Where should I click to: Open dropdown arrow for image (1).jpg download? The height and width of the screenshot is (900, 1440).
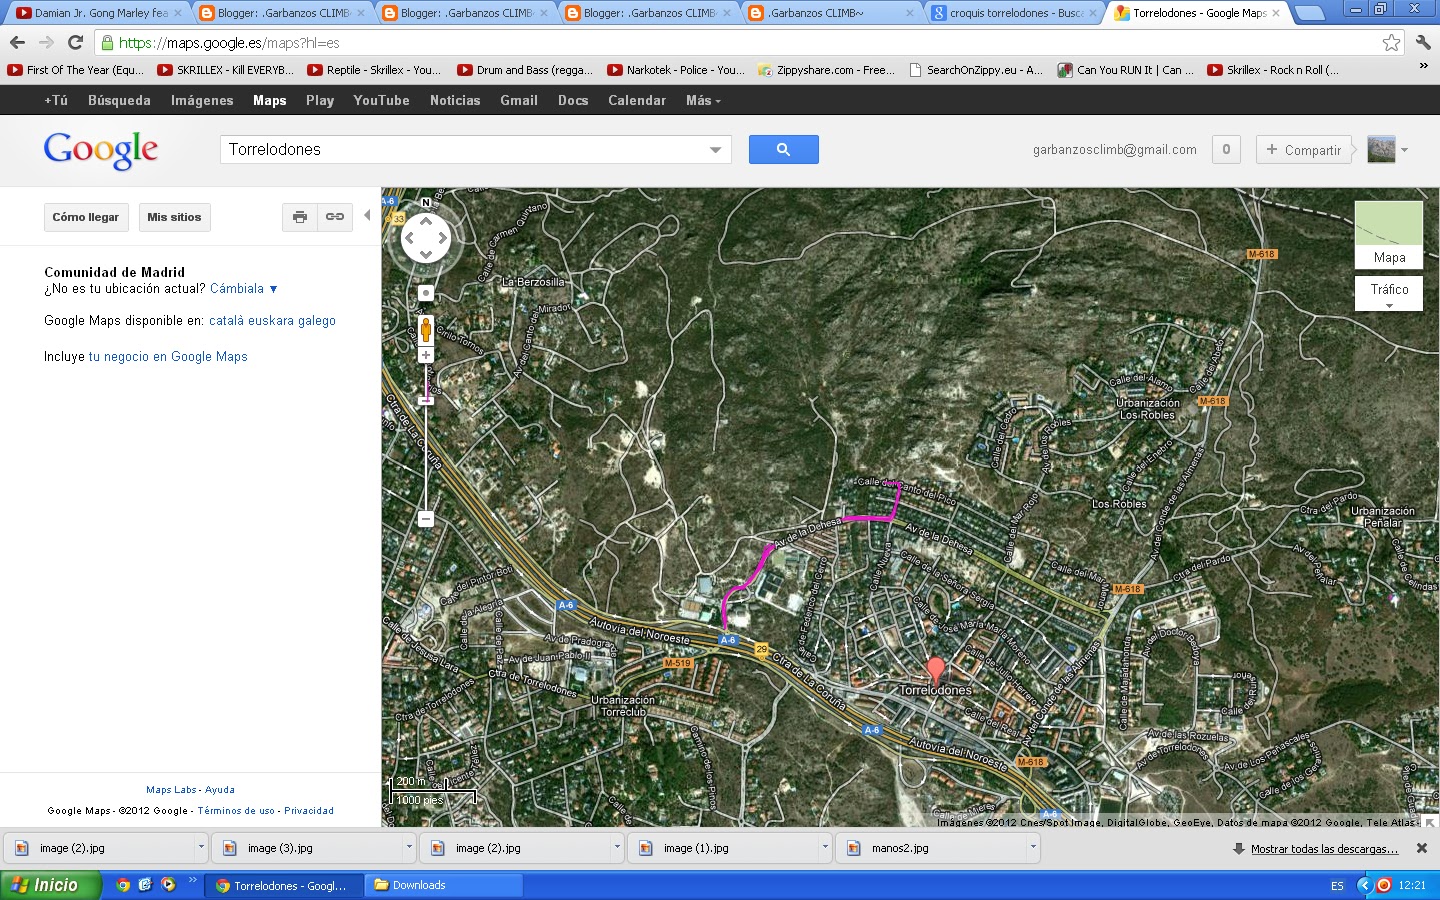[x=824, y=847]
